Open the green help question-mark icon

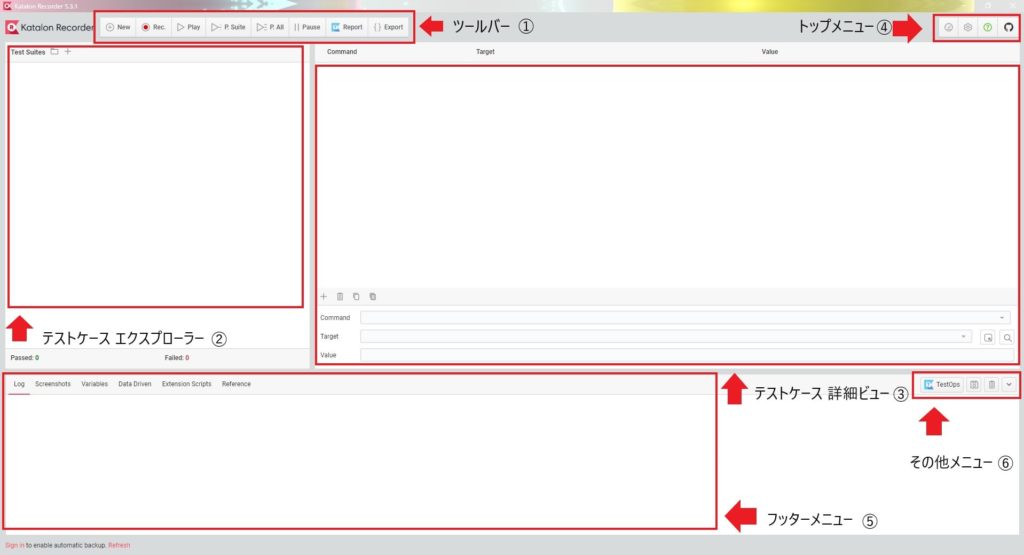click(x=987, y=27)
